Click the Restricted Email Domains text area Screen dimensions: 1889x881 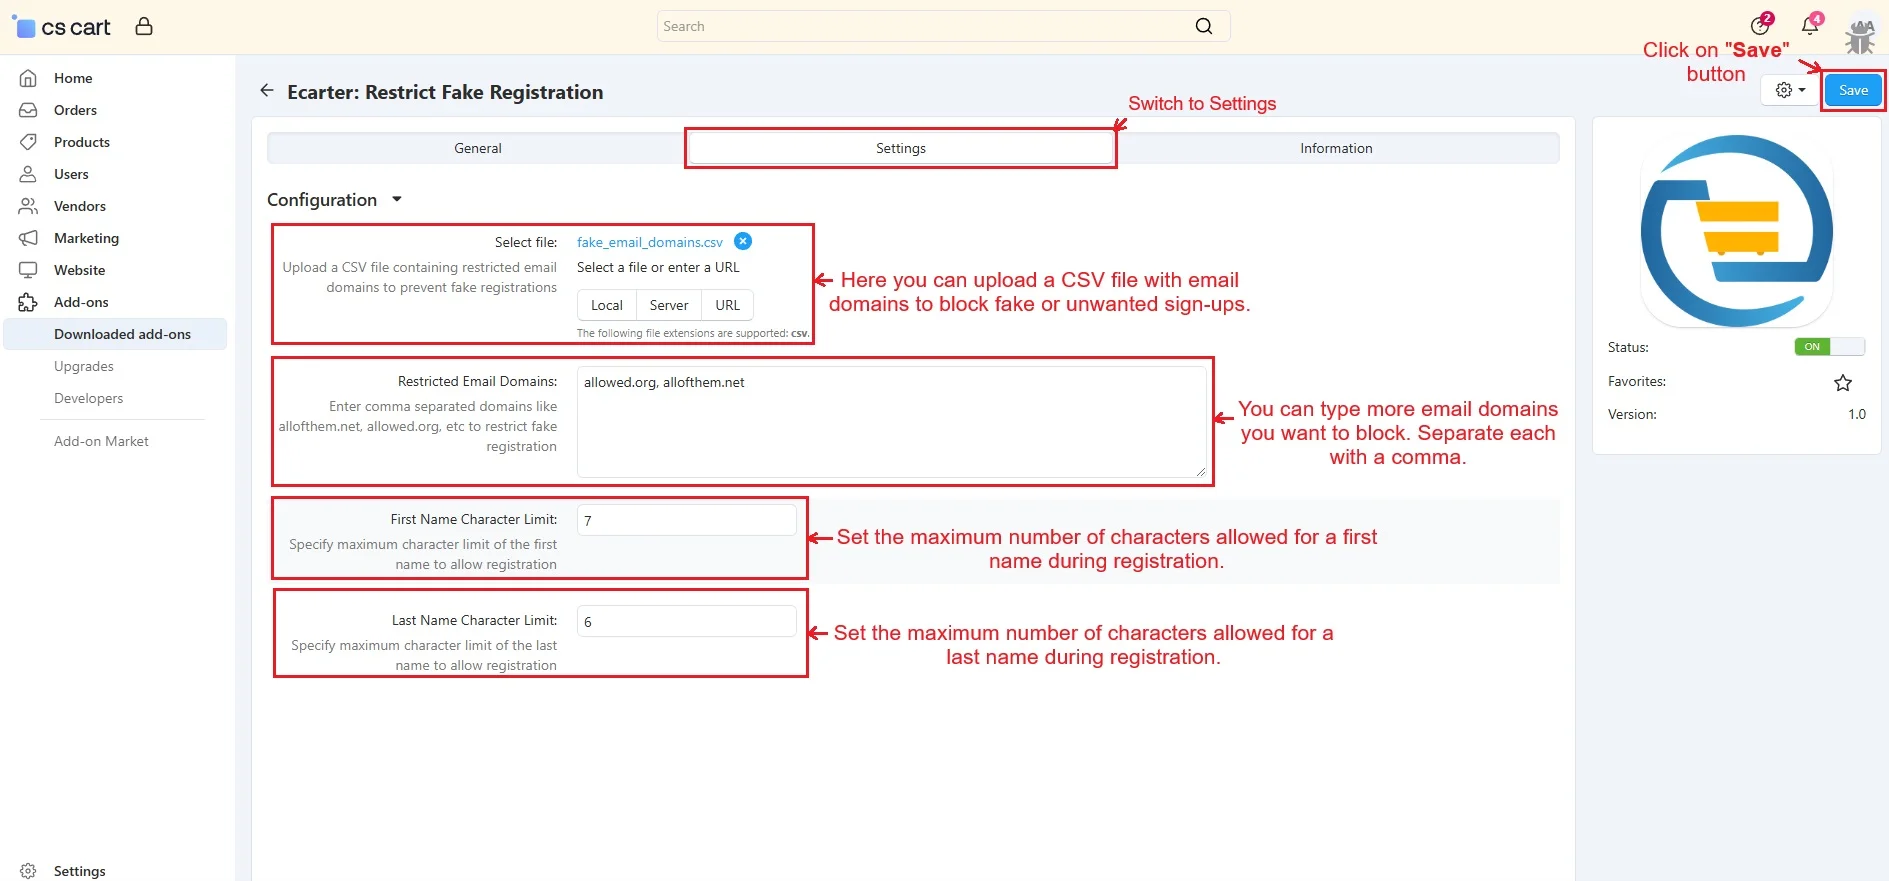(892, 422)
